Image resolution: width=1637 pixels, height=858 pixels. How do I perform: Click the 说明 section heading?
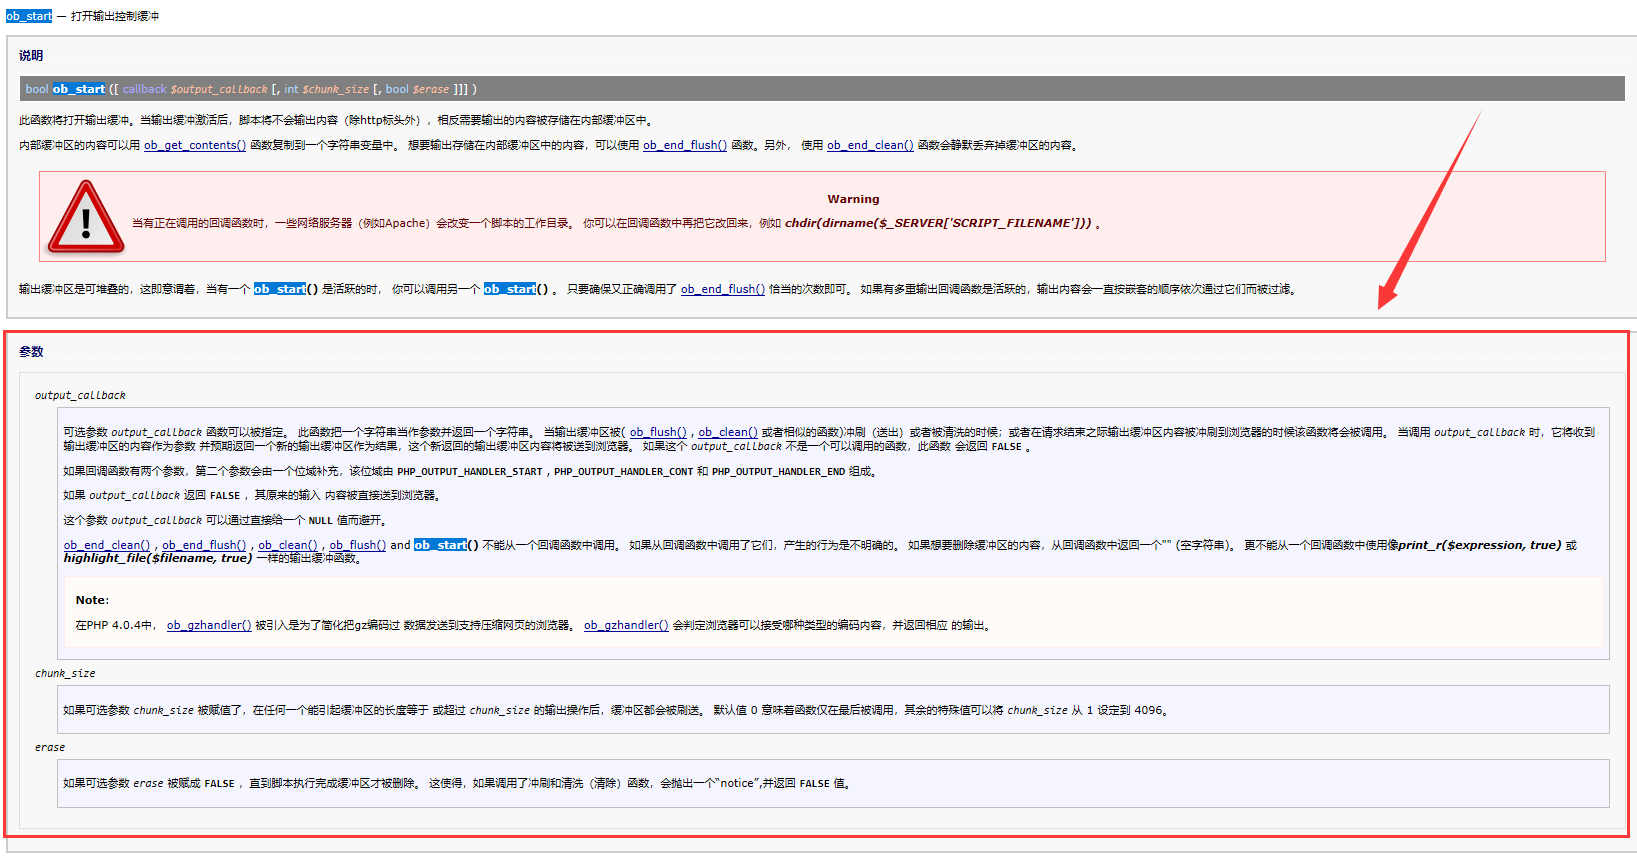point(31,56)
